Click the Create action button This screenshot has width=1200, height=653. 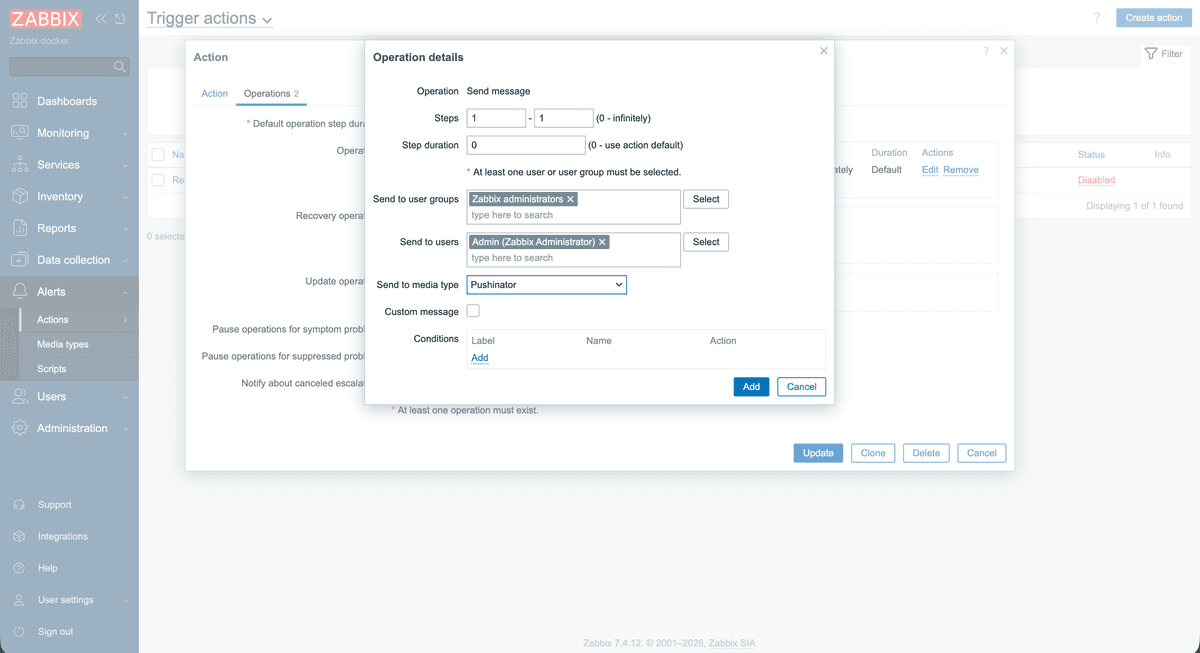tap(1154, 18)
